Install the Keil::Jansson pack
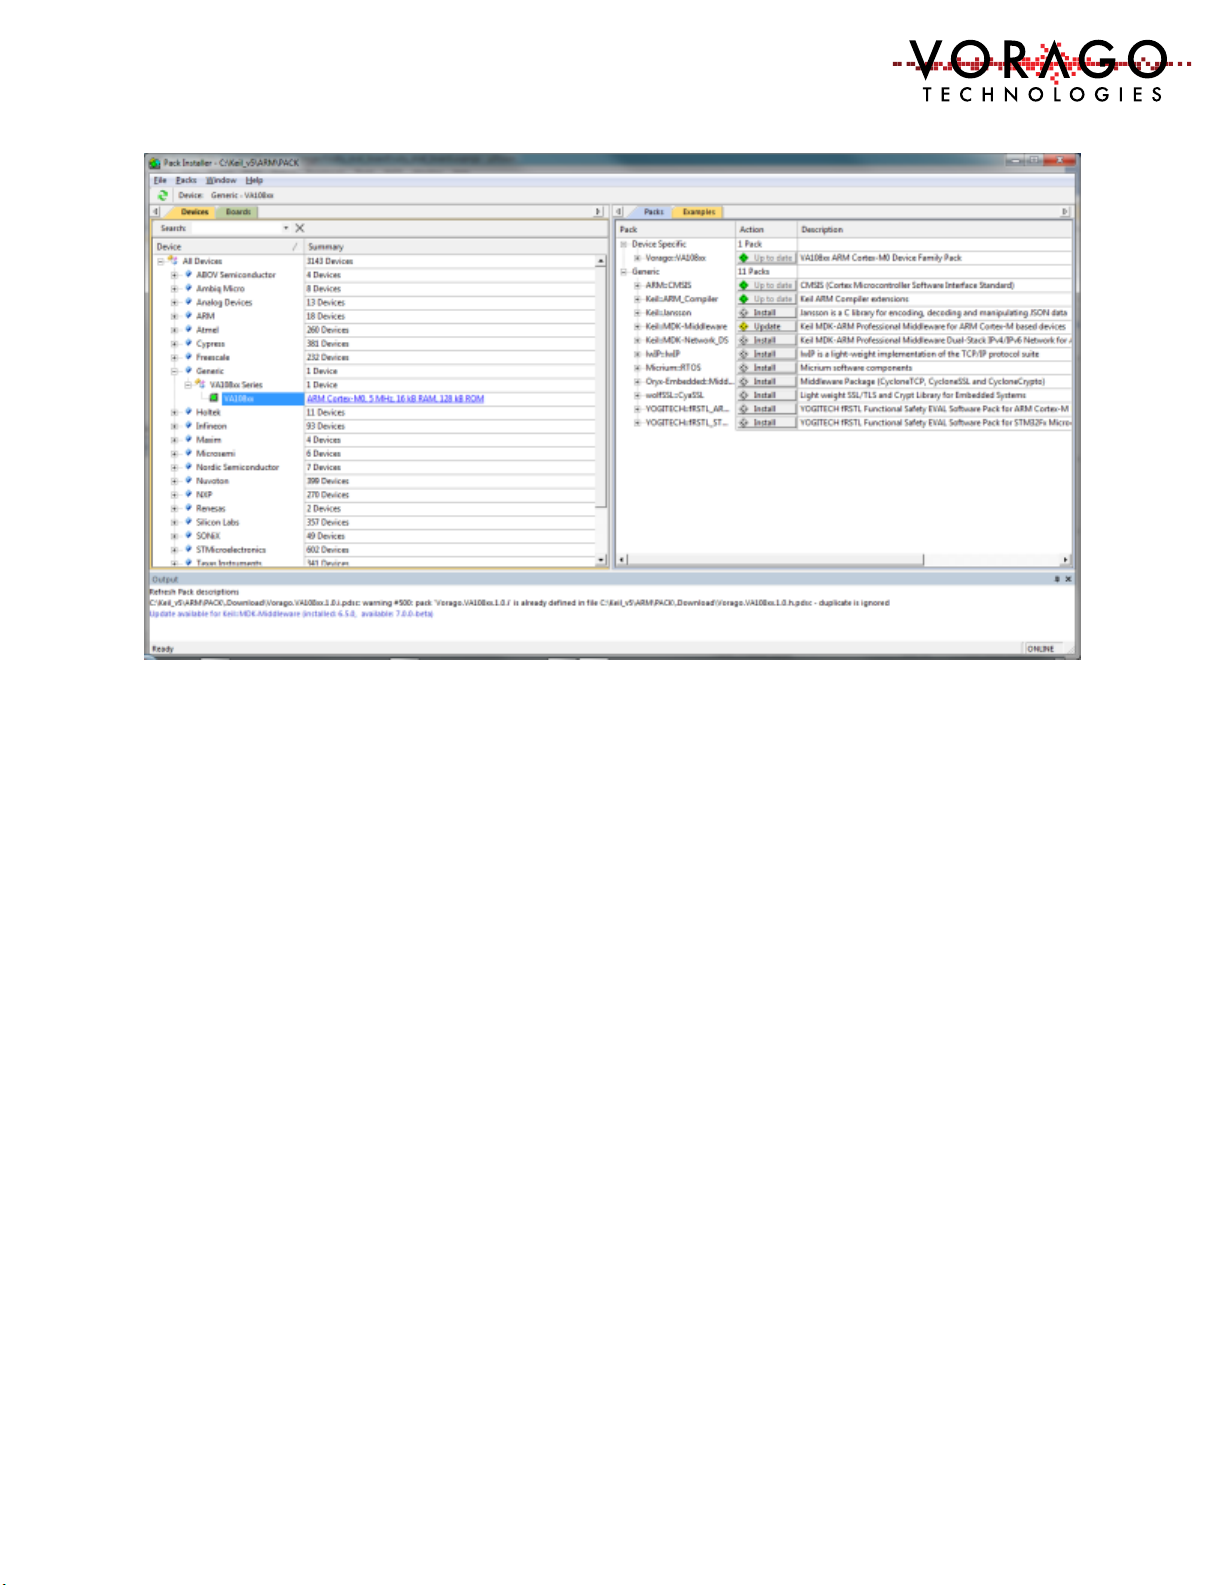This screenshot has width=1225, height=1585. pos(767,313)
